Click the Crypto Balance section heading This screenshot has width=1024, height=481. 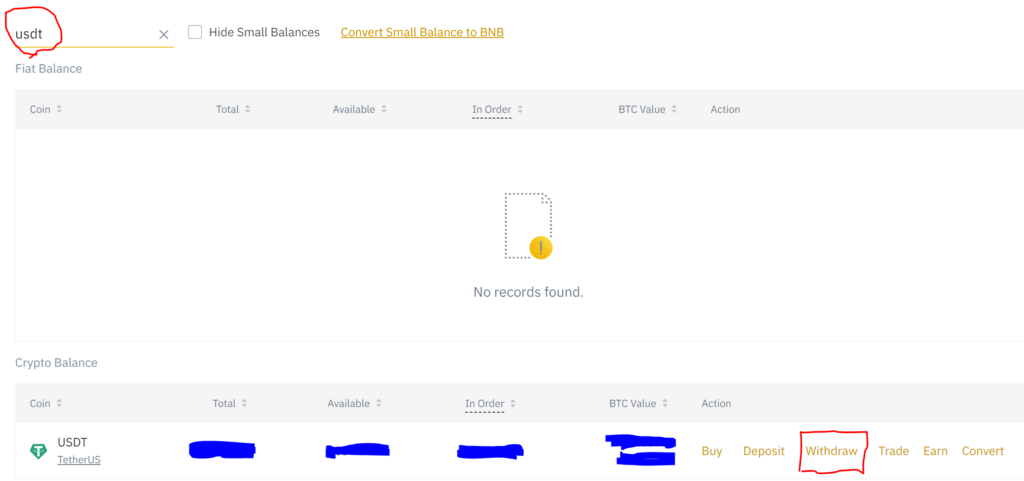(x=56, y=363)
